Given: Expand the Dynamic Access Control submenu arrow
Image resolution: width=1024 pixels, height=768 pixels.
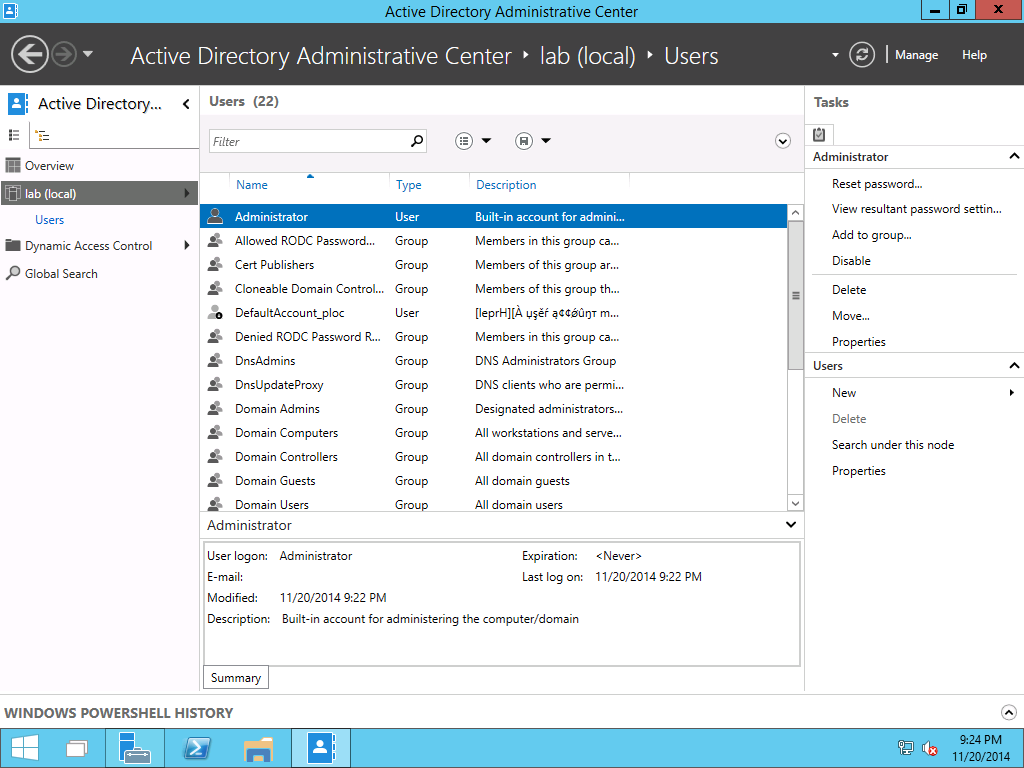Looking at the screenshot, I should 187,246.
